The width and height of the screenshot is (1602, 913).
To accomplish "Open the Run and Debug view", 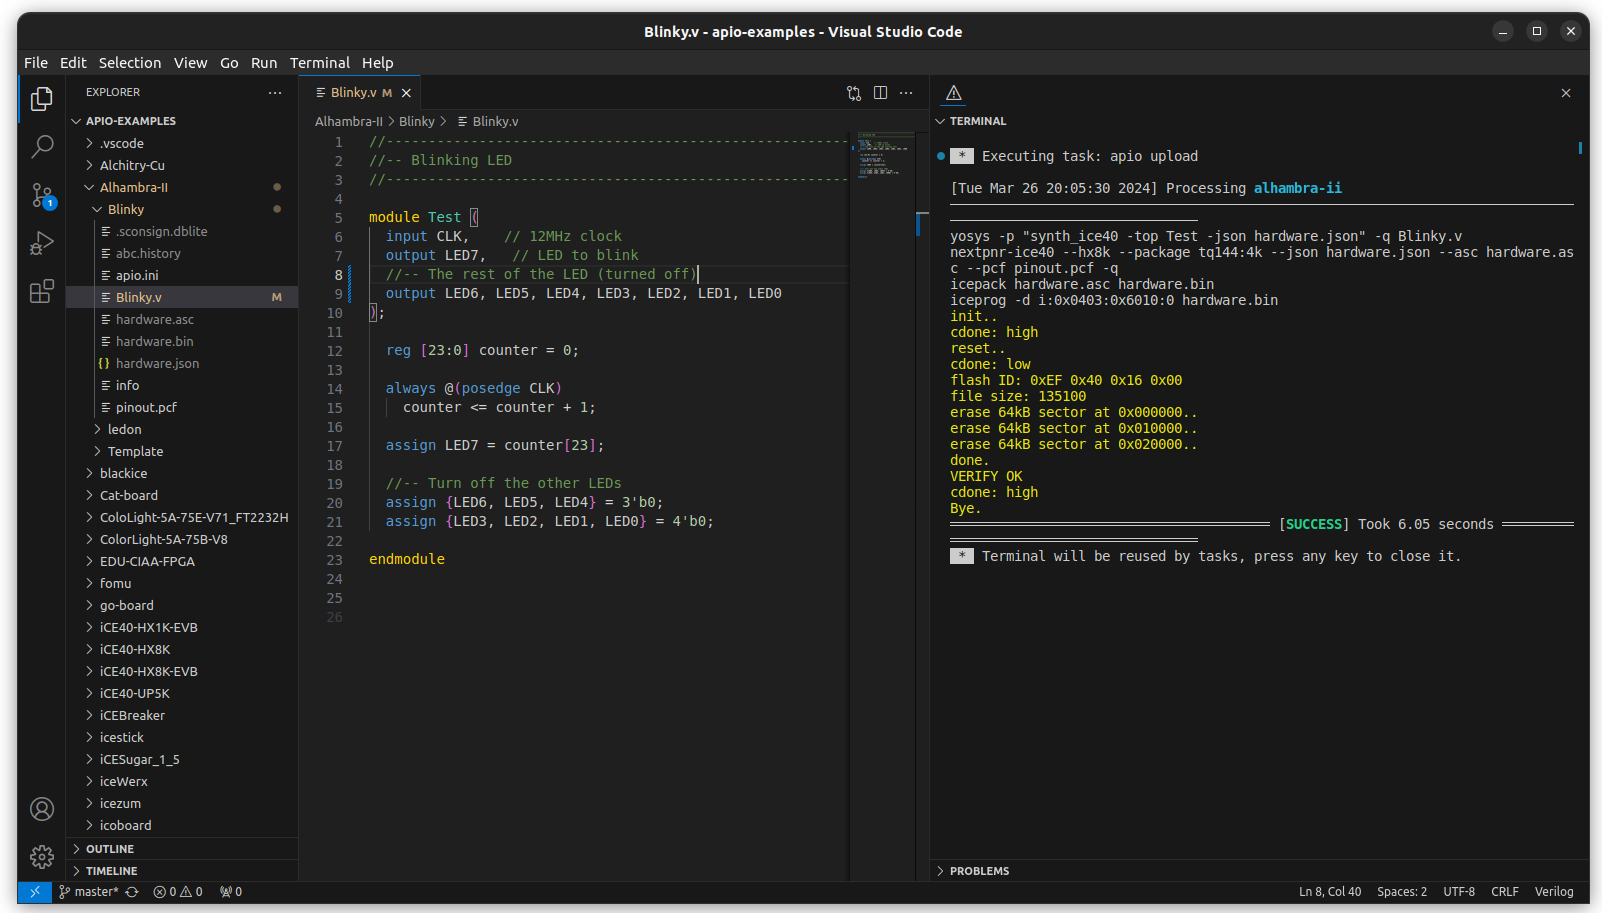I will pyautogui.click(x=42, y=243).
